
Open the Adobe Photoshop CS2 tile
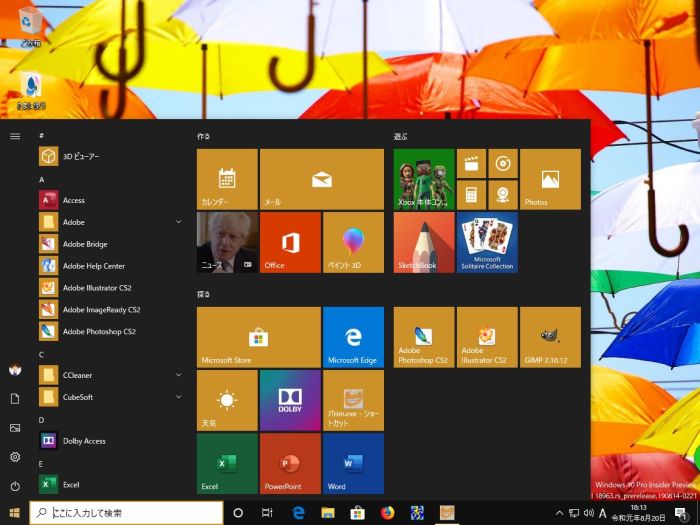click(424, 337)
